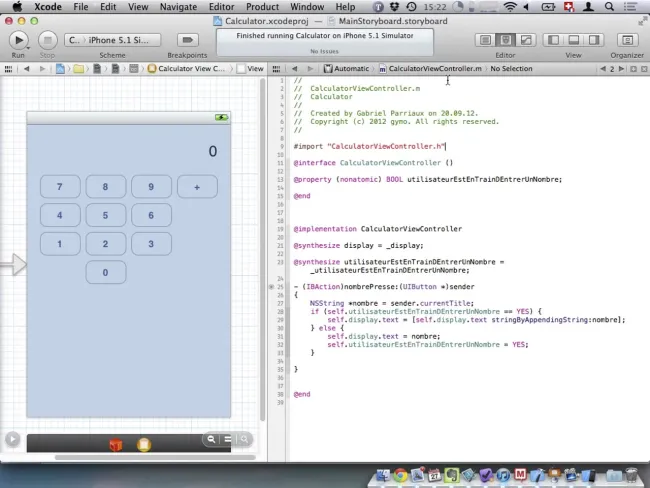Select the 7 button on the storyboard

click(x=60, y=187)
